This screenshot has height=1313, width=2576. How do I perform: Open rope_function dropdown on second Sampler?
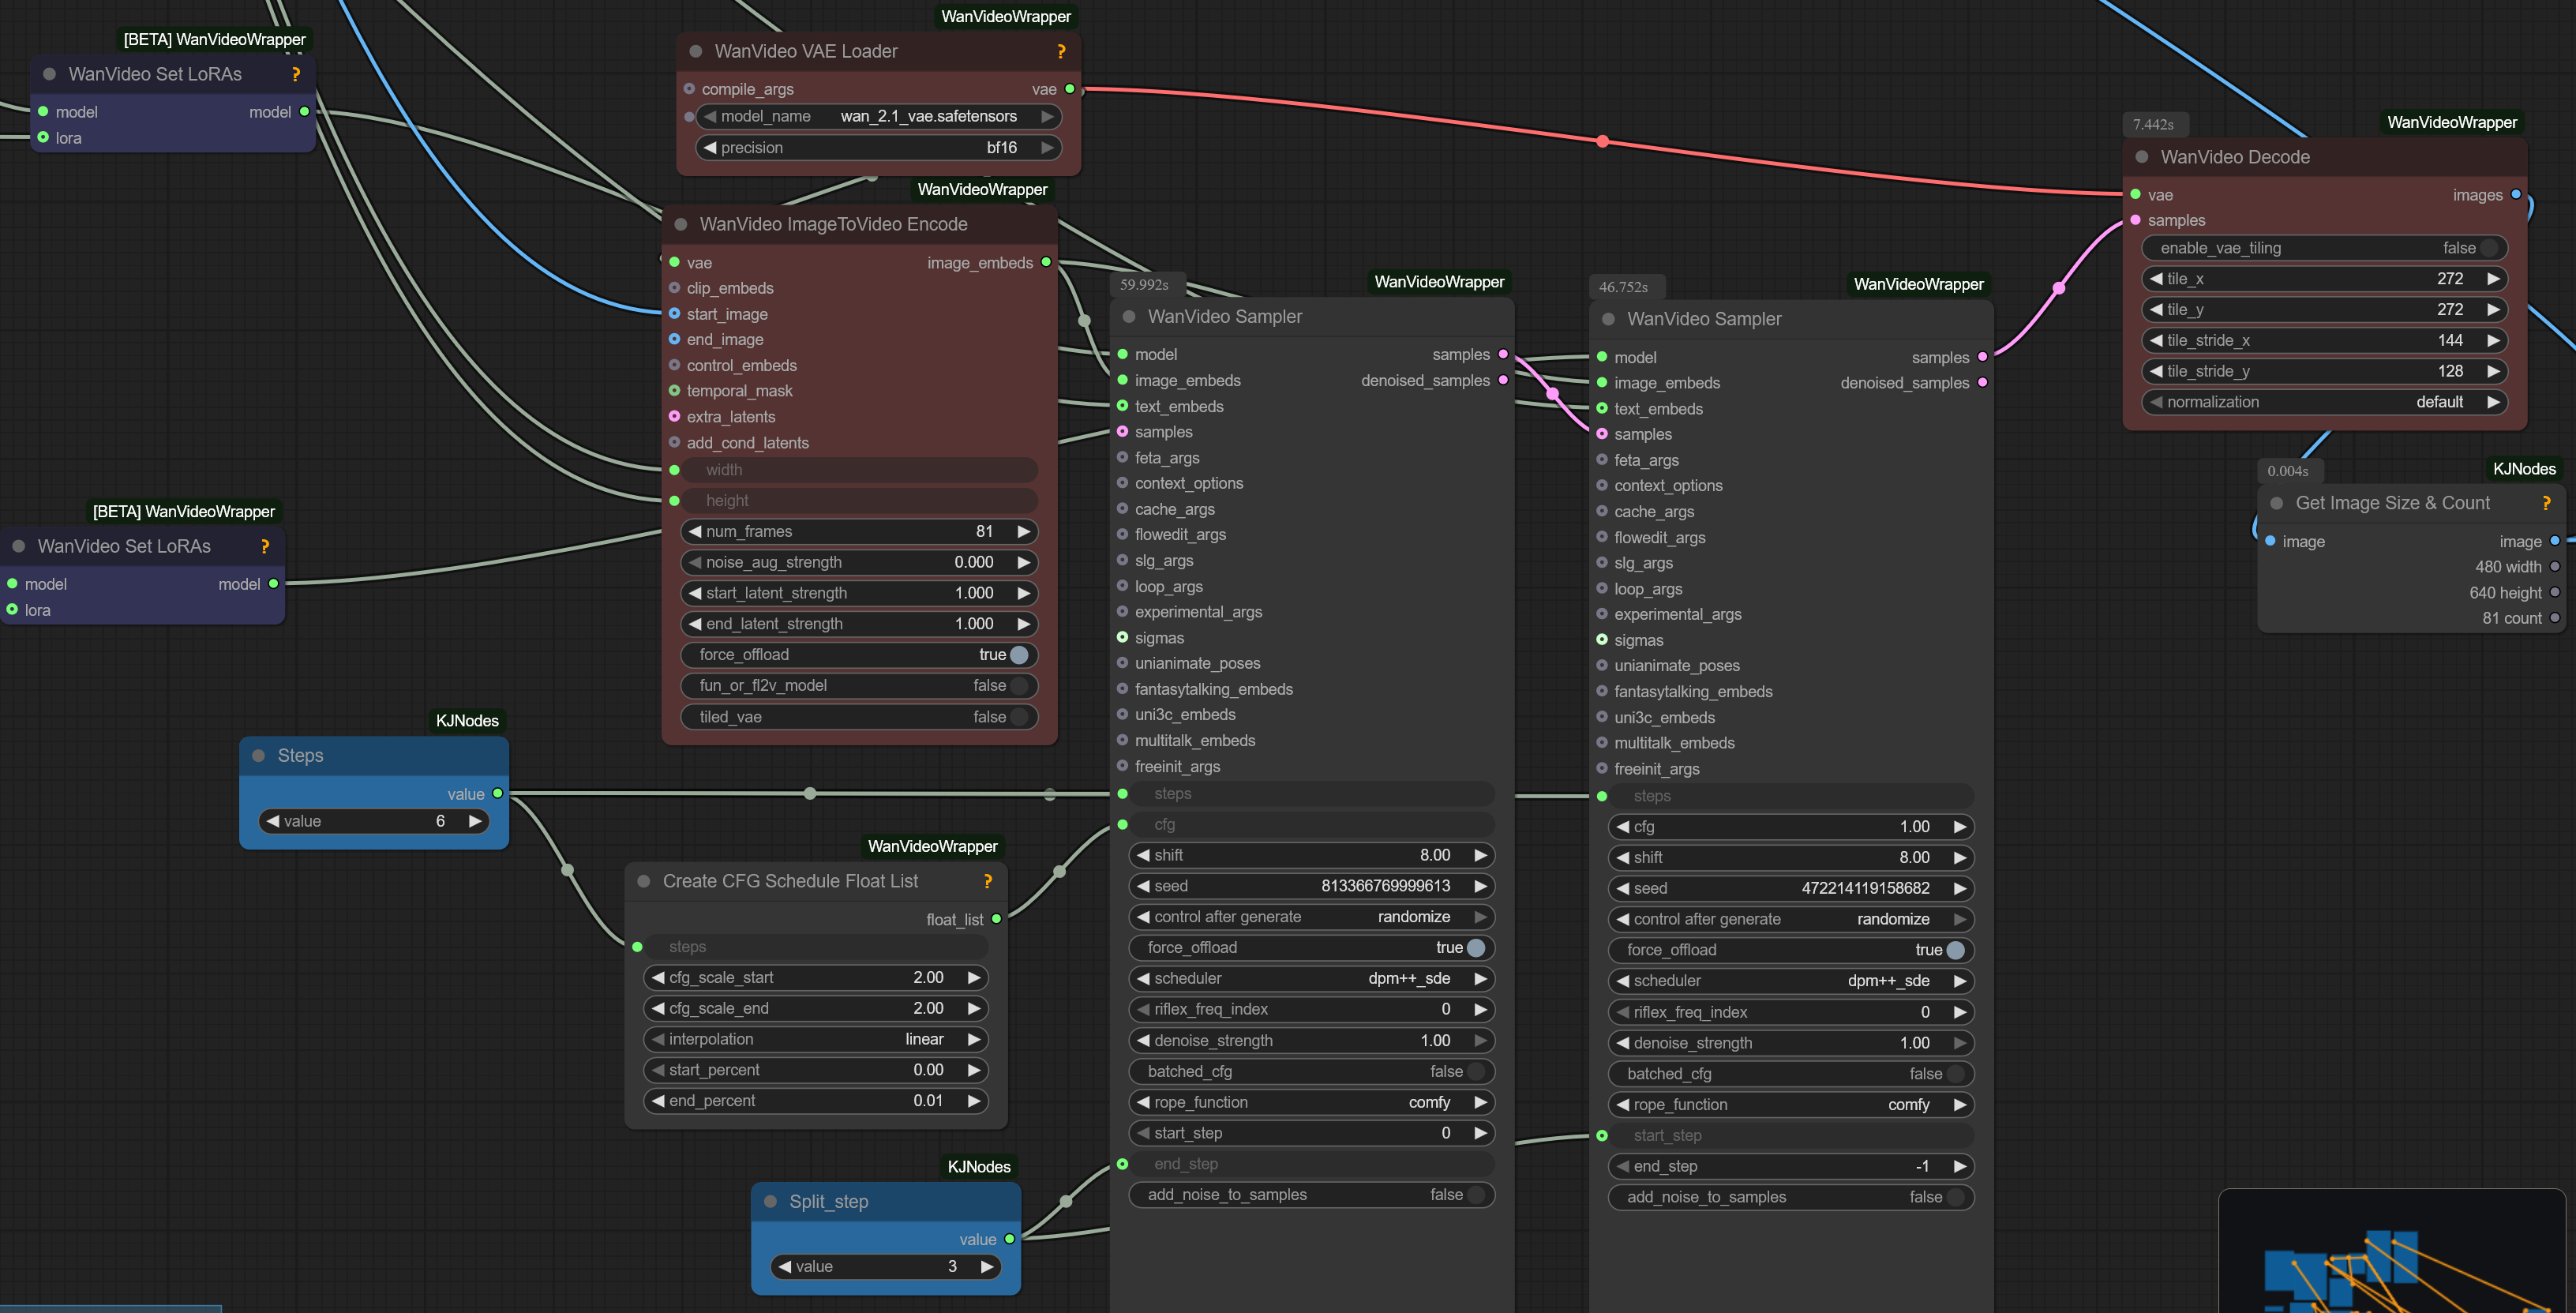1791,1104
